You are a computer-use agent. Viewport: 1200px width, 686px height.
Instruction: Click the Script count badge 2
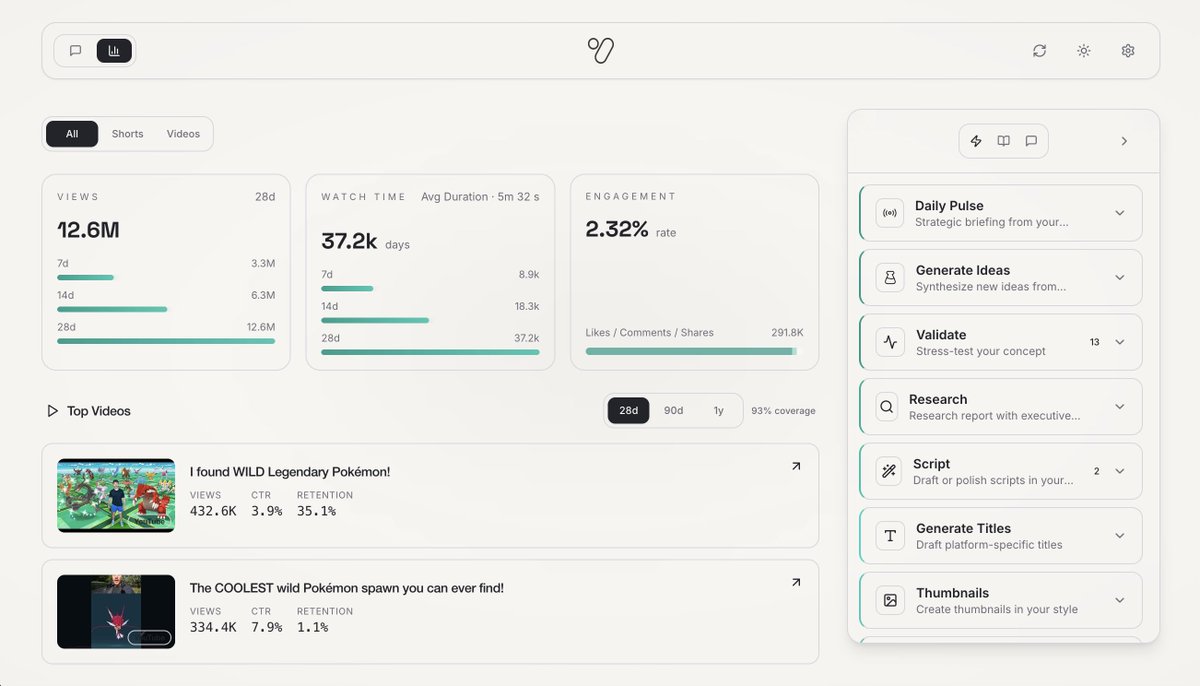coord(1097,471)
